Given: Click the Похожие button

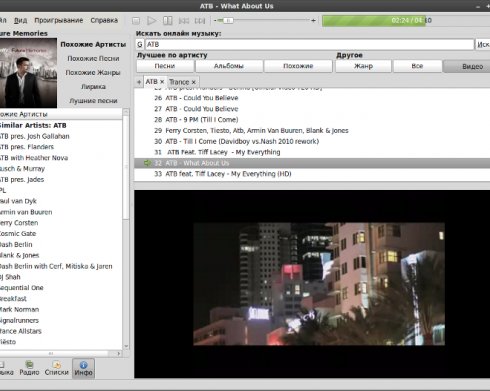Looking at the screenshot, I should point(298,66).
